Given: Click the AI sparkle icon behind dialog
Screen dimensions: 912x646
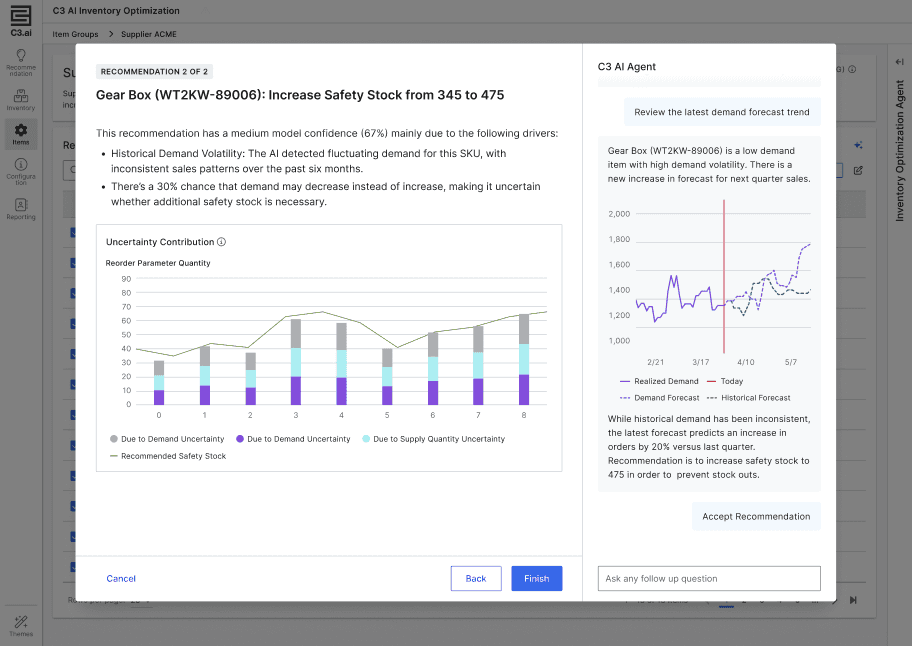Looking at the screenshot, I should [858, 145].
